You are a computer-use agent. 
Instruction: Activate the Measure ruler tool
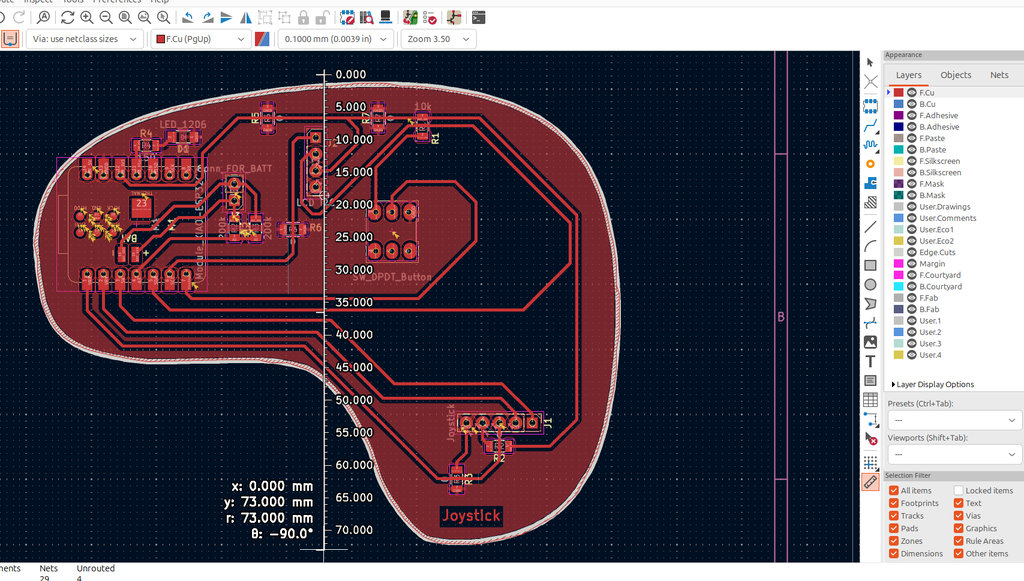(870, 482)
